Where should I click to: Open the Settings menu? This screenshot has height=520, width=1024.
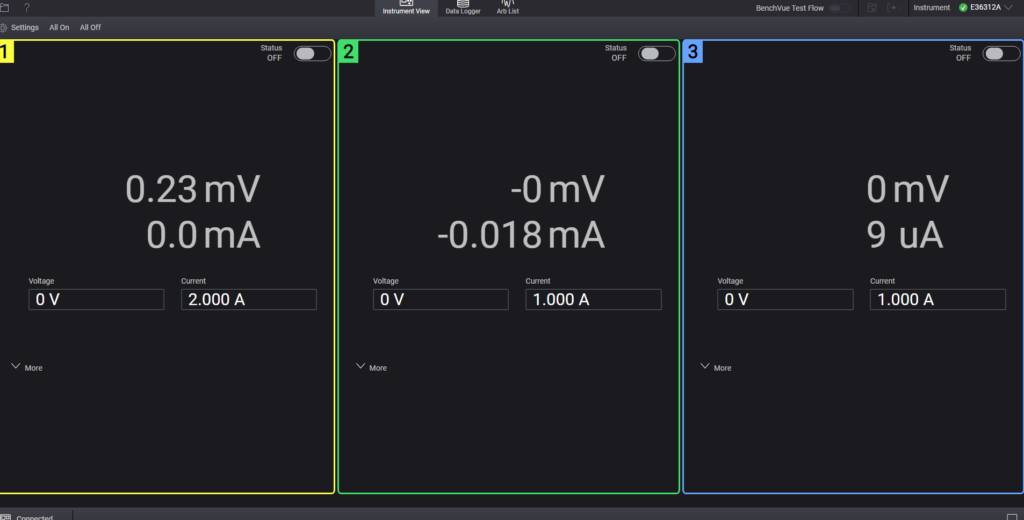pos(25,27)
